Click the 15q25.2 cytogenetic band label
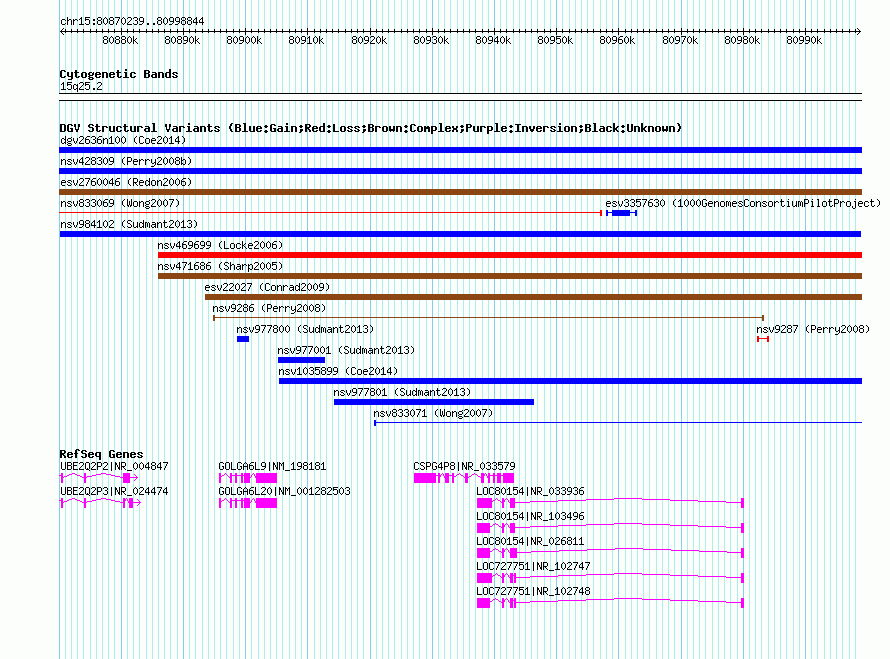This screenshot has height=659, width=890. [x=81, y=86]
